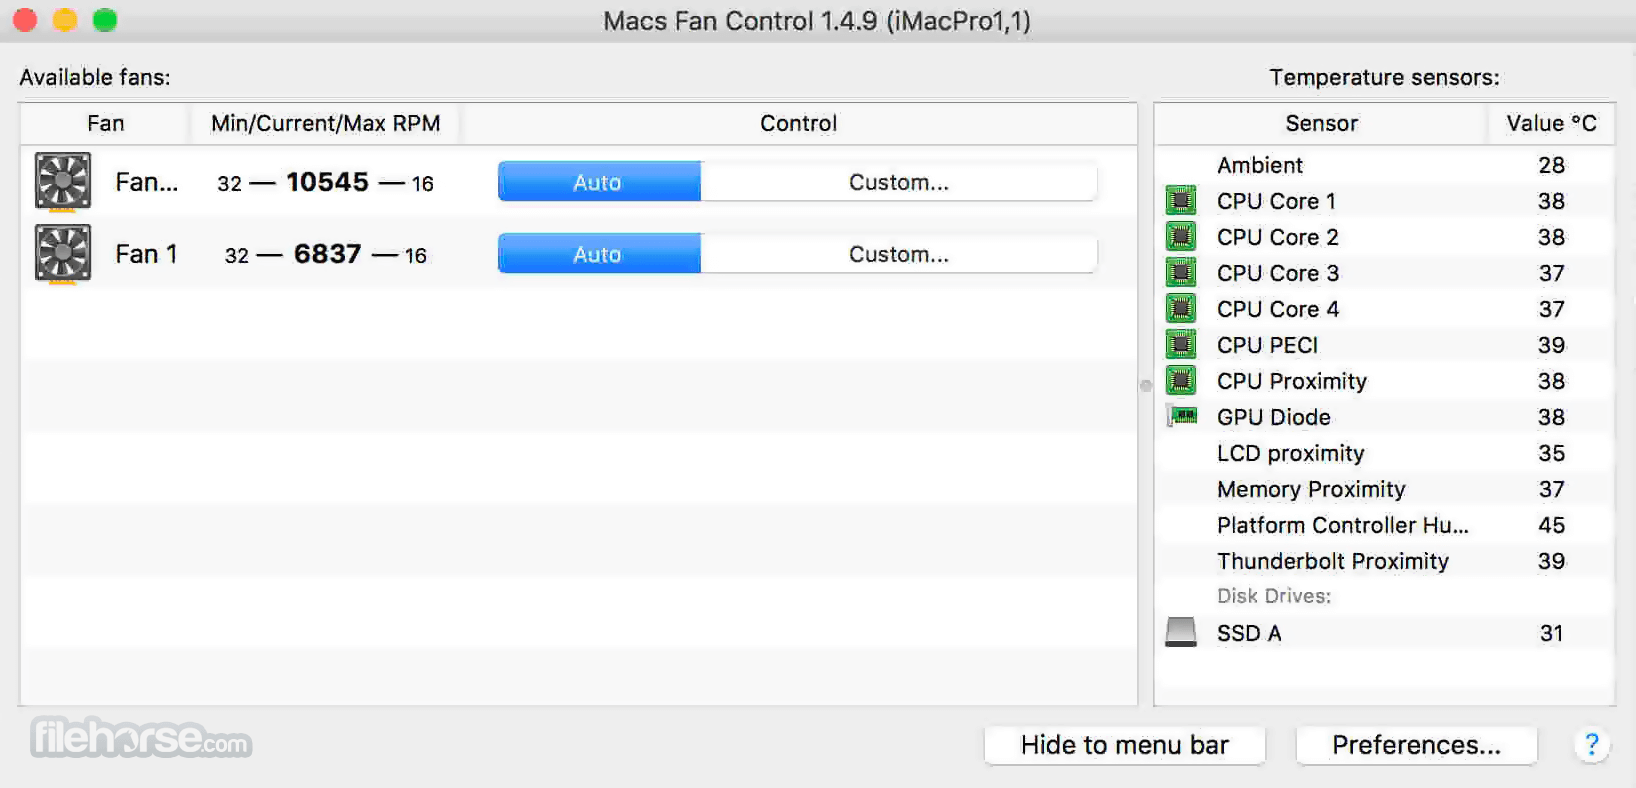Click the CPU Core 4 chip icon

coord(1181,309)
